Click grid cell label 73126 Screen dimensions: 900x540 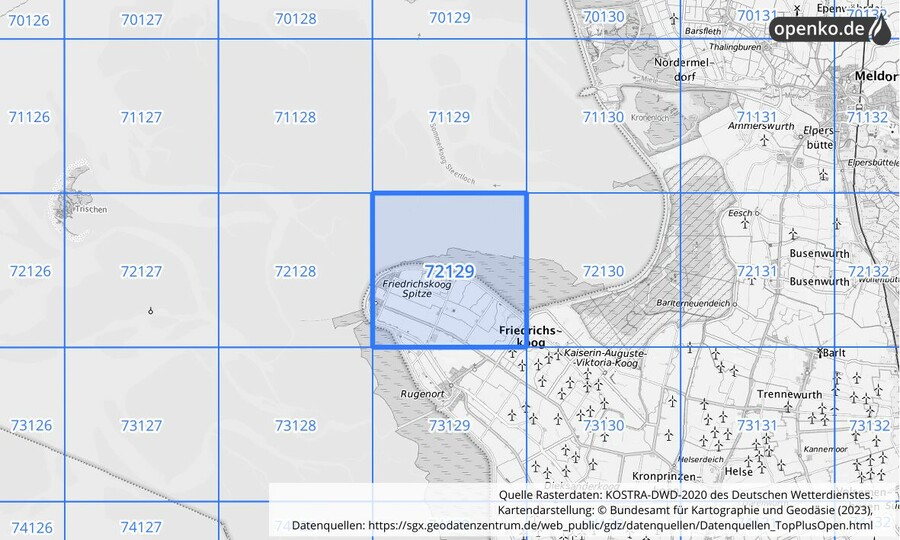[31, 425]
